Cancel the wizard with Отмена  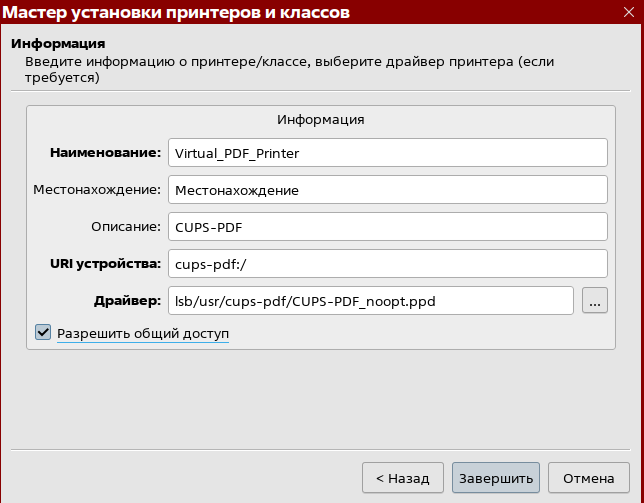(589, 478)
